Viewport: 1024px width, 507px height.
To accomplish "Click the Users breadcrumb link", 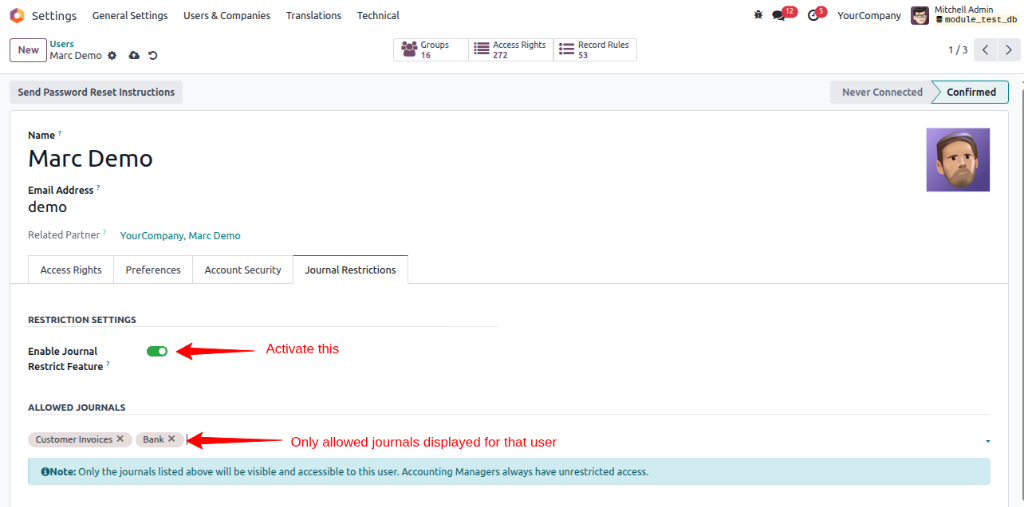I will click(62, 44).
